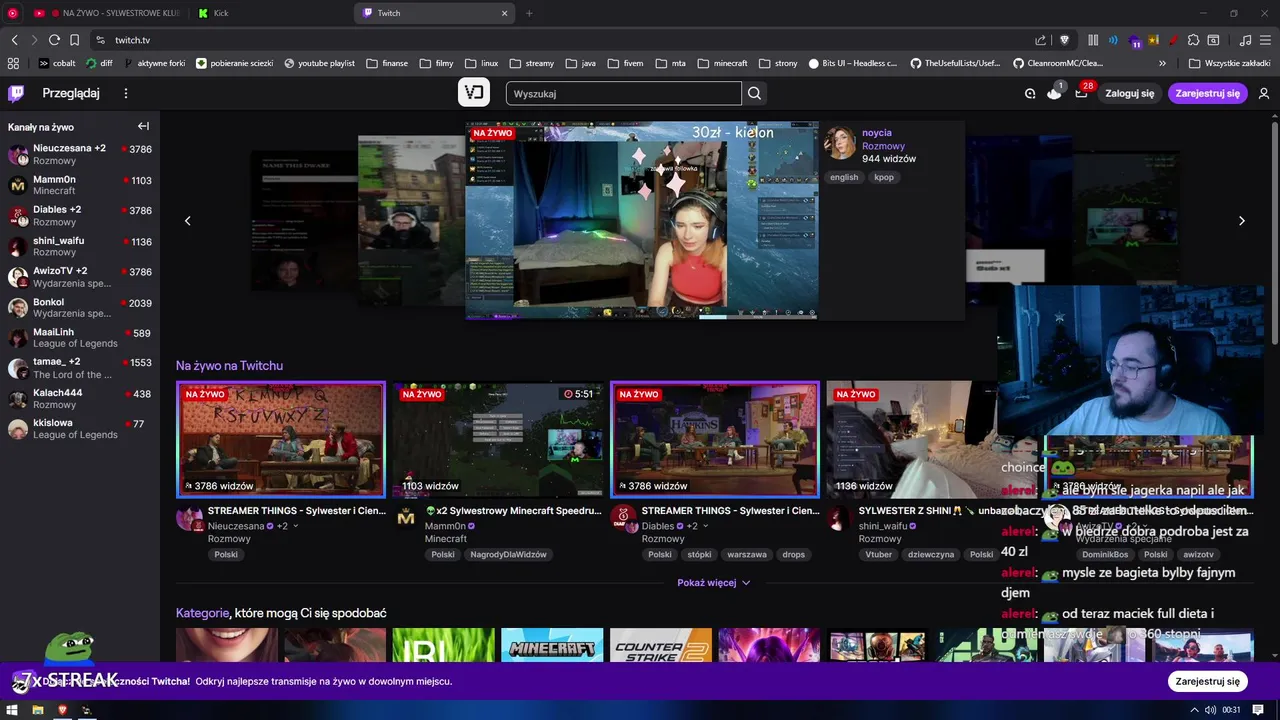Open site settings icon in address bar
Screen dimensions: 1280x720
[x=100, y=40]
